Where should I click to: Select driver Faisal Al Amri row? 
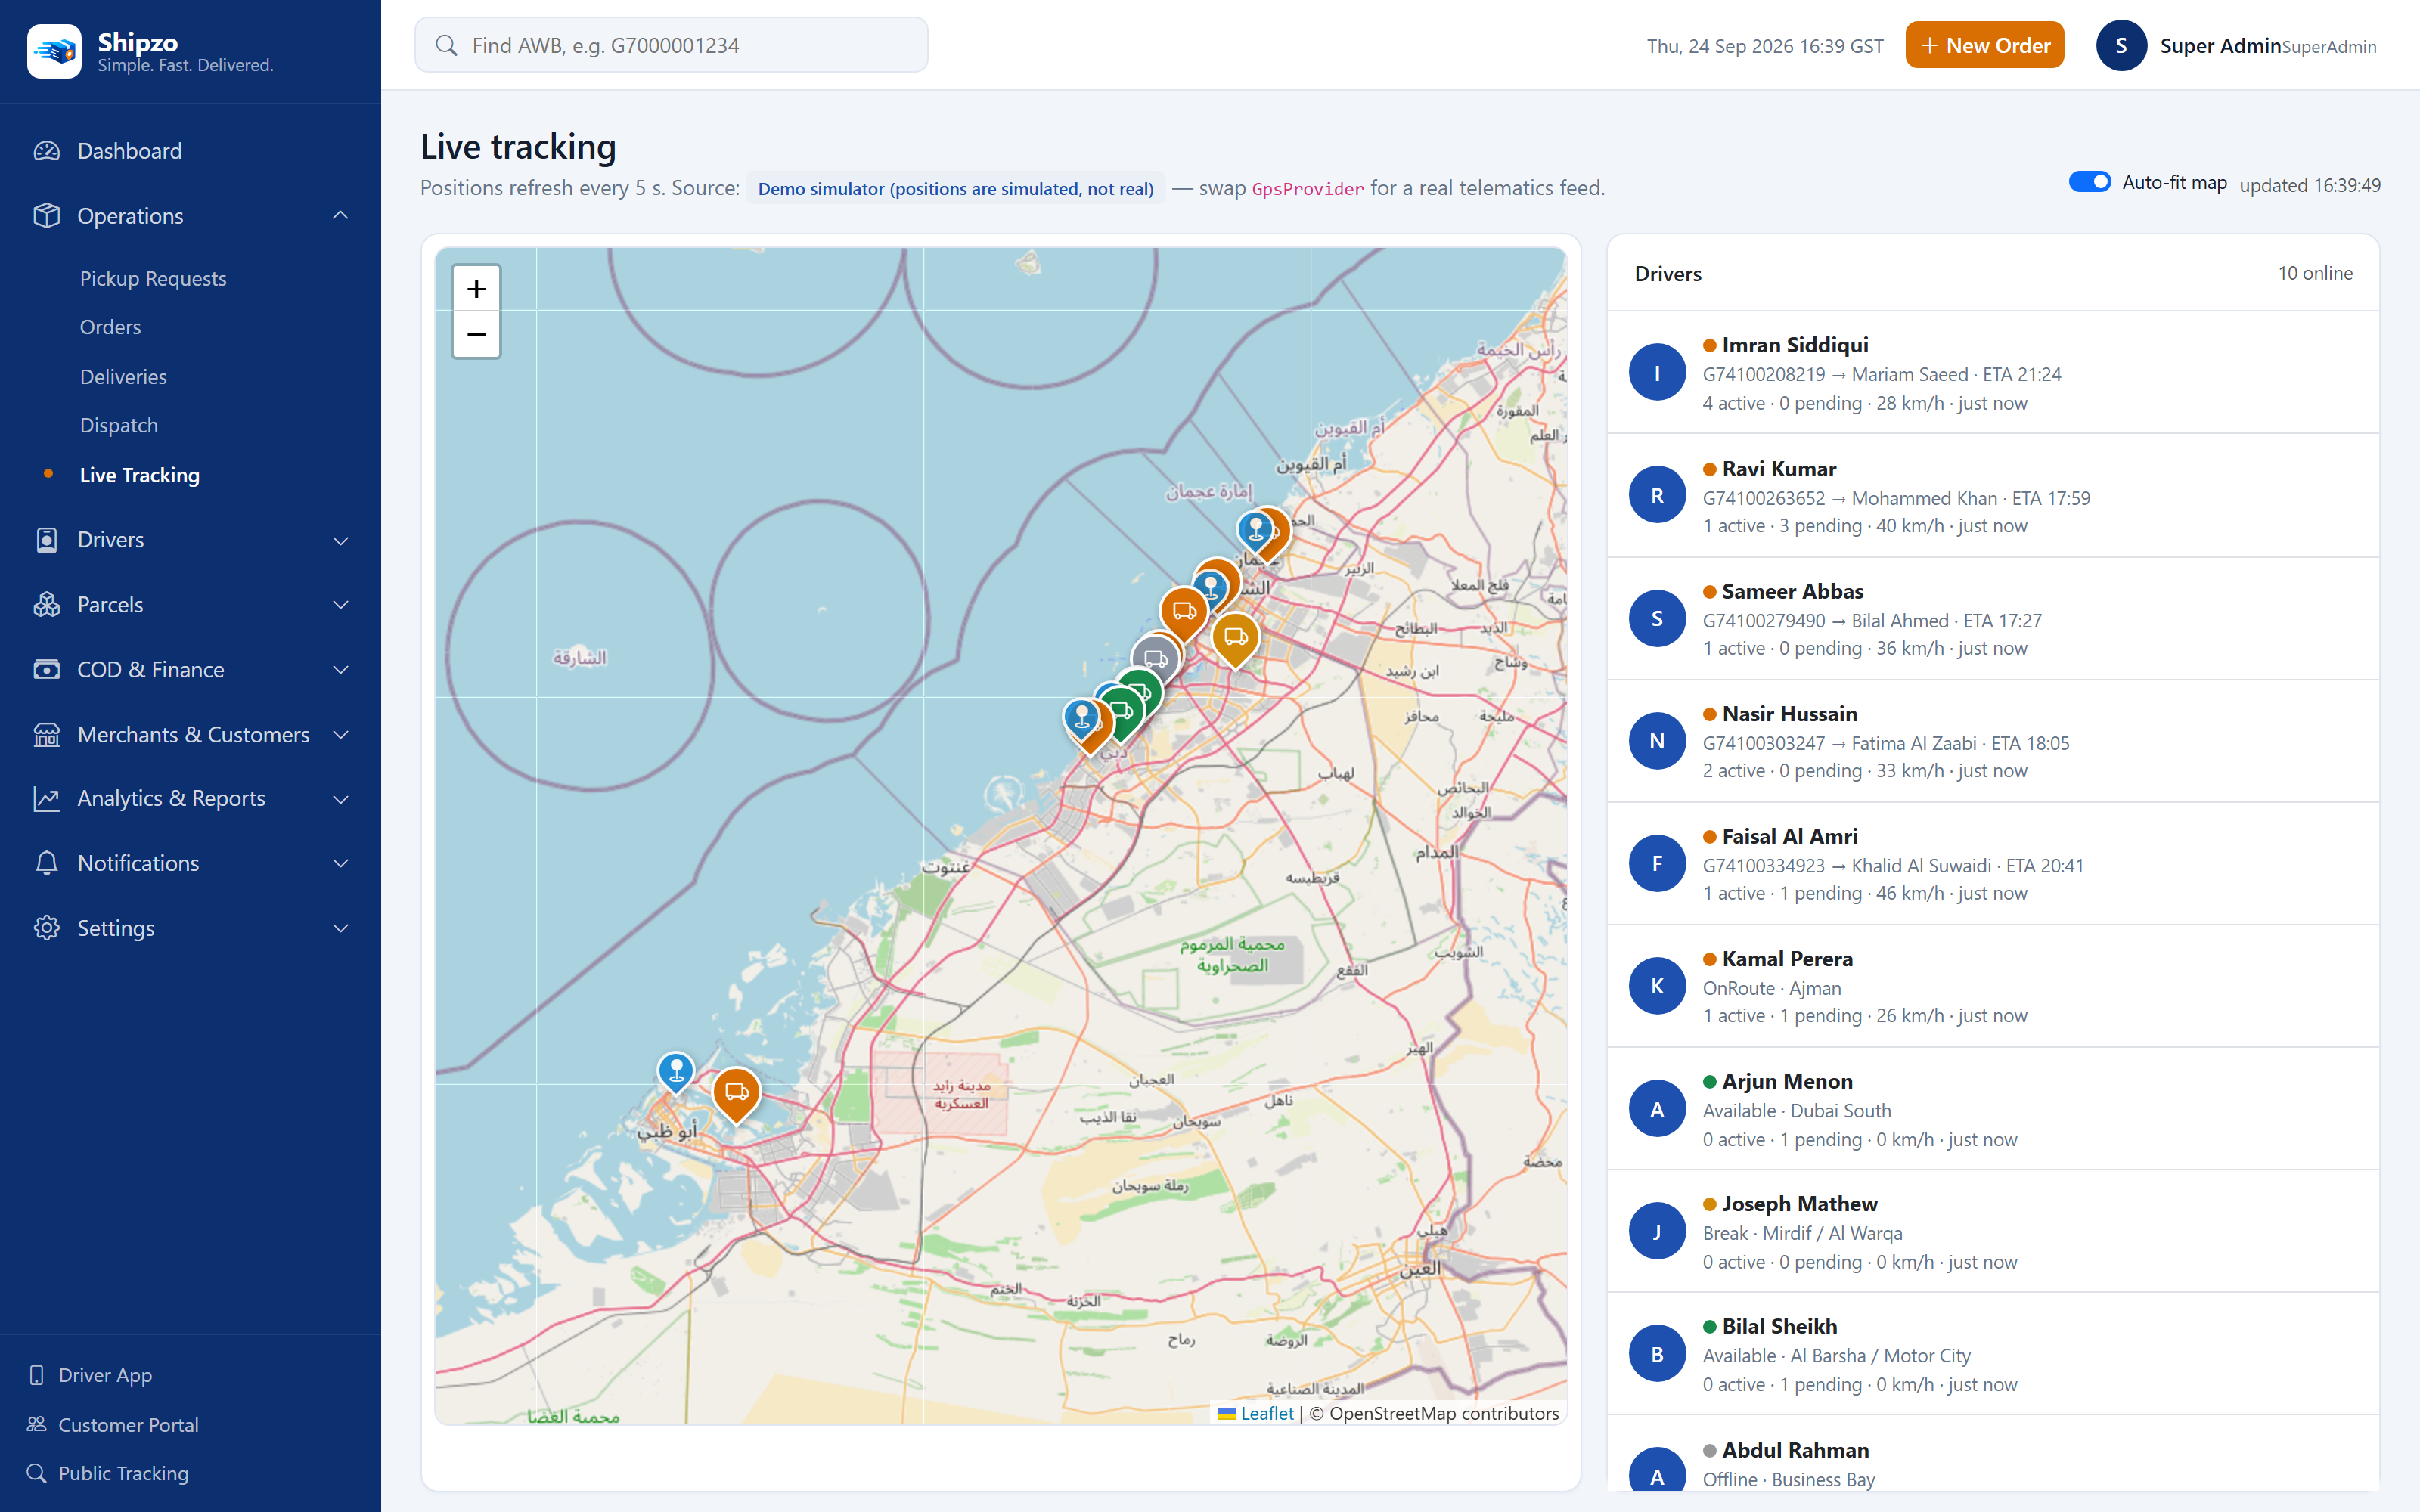point(1992,864)
